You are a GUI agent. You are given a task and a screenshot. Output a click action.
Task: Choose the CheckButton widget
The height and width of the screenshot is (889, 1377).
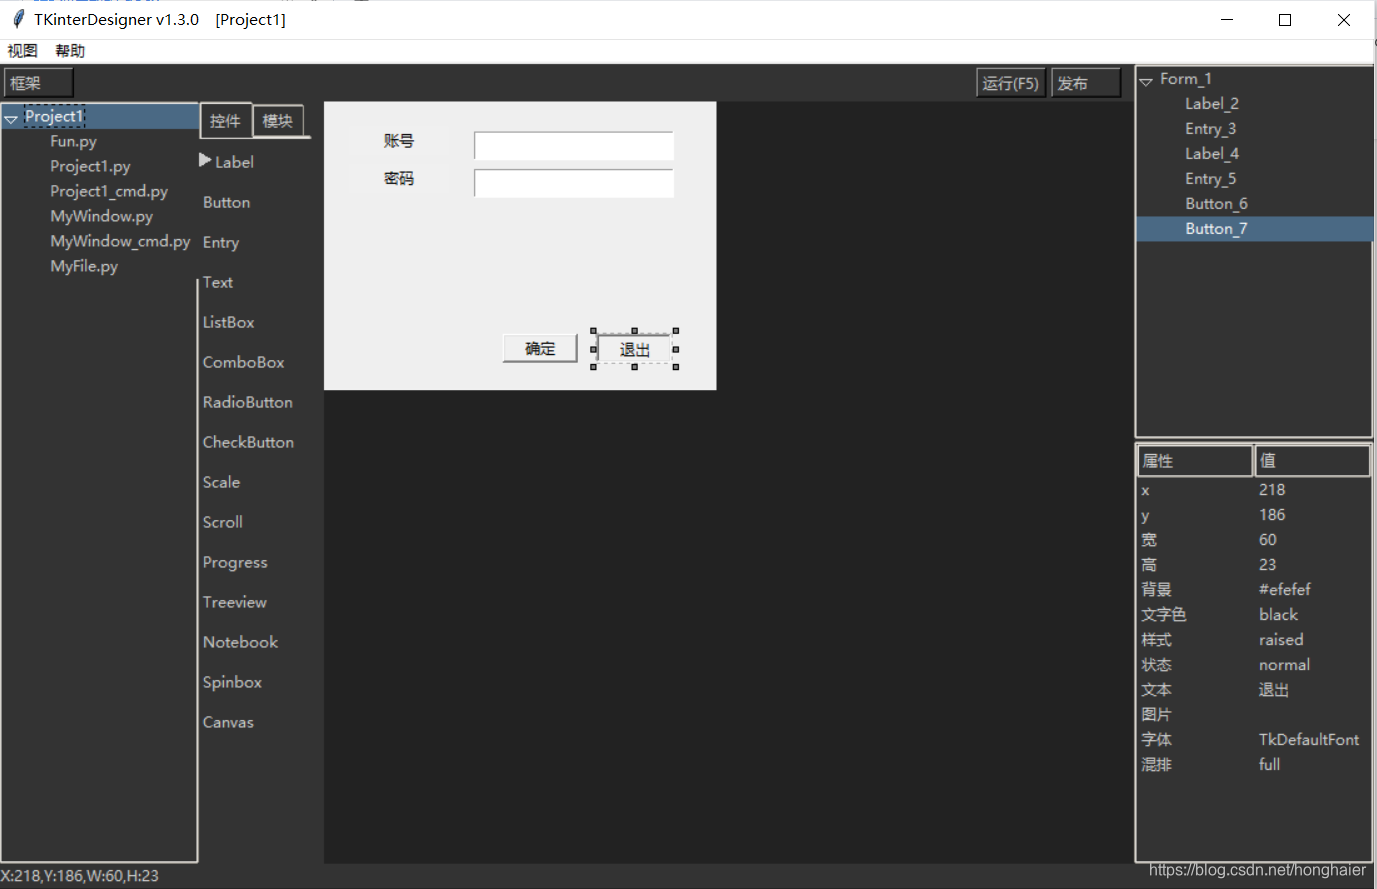pos(248,442)
